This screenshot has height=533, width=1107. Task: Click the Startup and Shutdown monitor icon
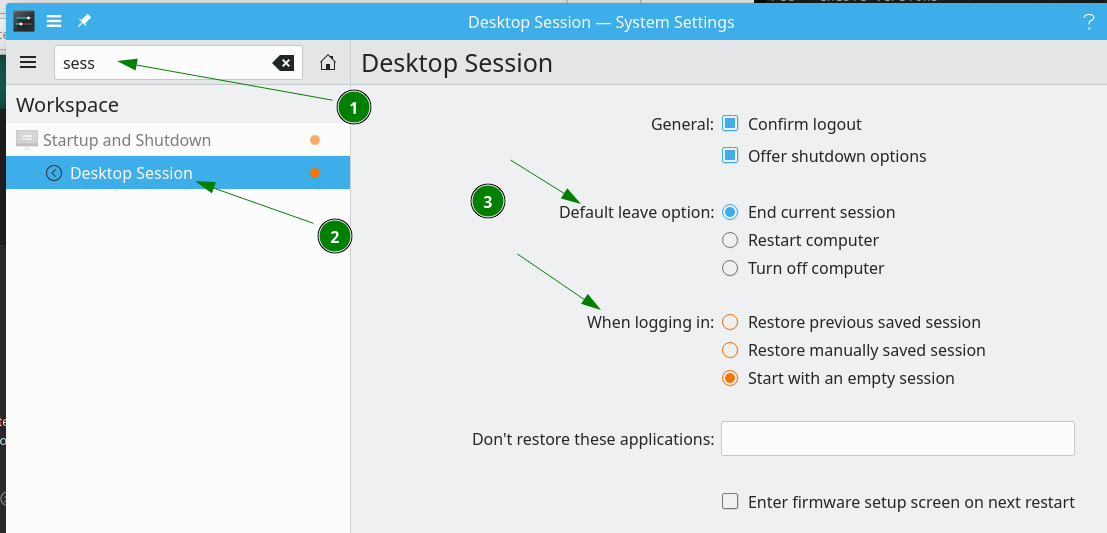[x=26, y=140]
